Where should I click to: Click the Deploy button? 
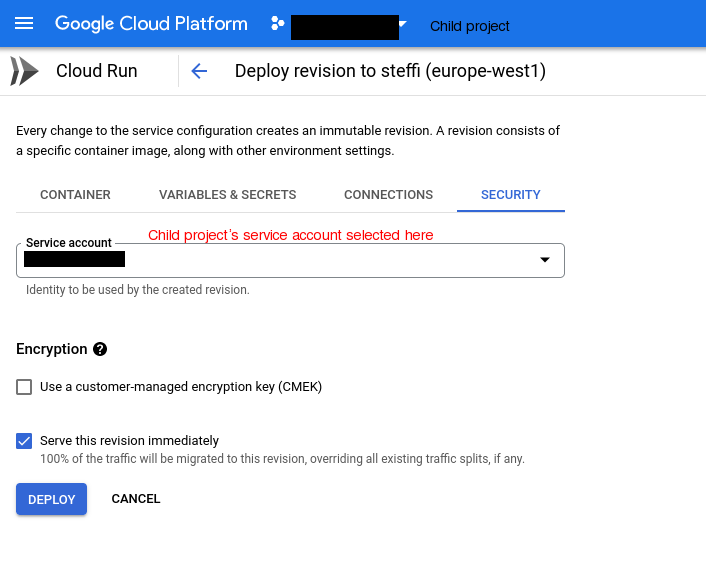51,499
